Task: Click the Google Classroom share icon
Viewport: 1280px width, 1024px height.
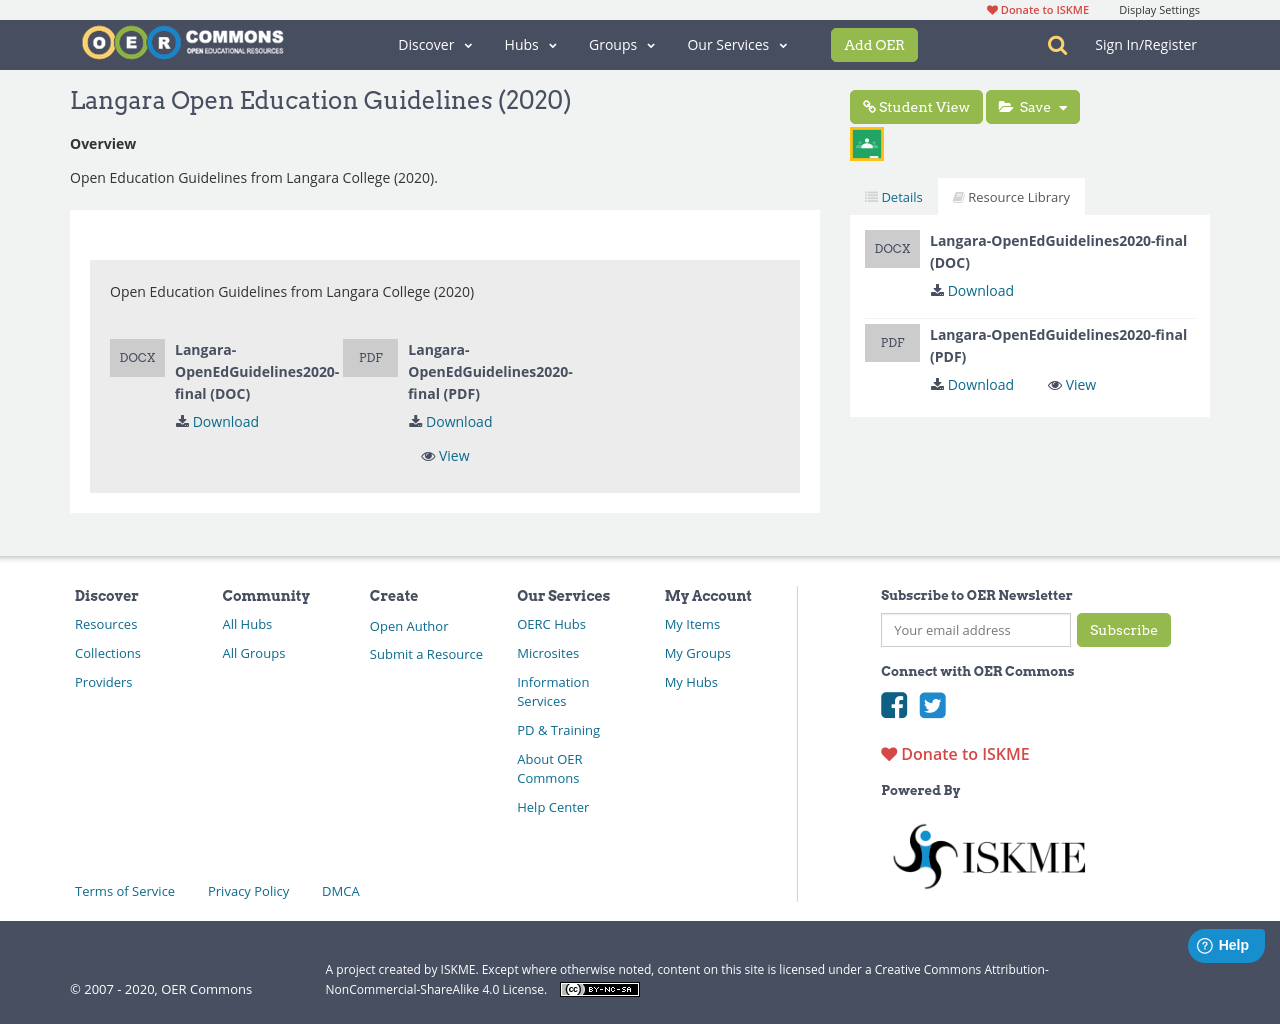Action: (867, 144)
